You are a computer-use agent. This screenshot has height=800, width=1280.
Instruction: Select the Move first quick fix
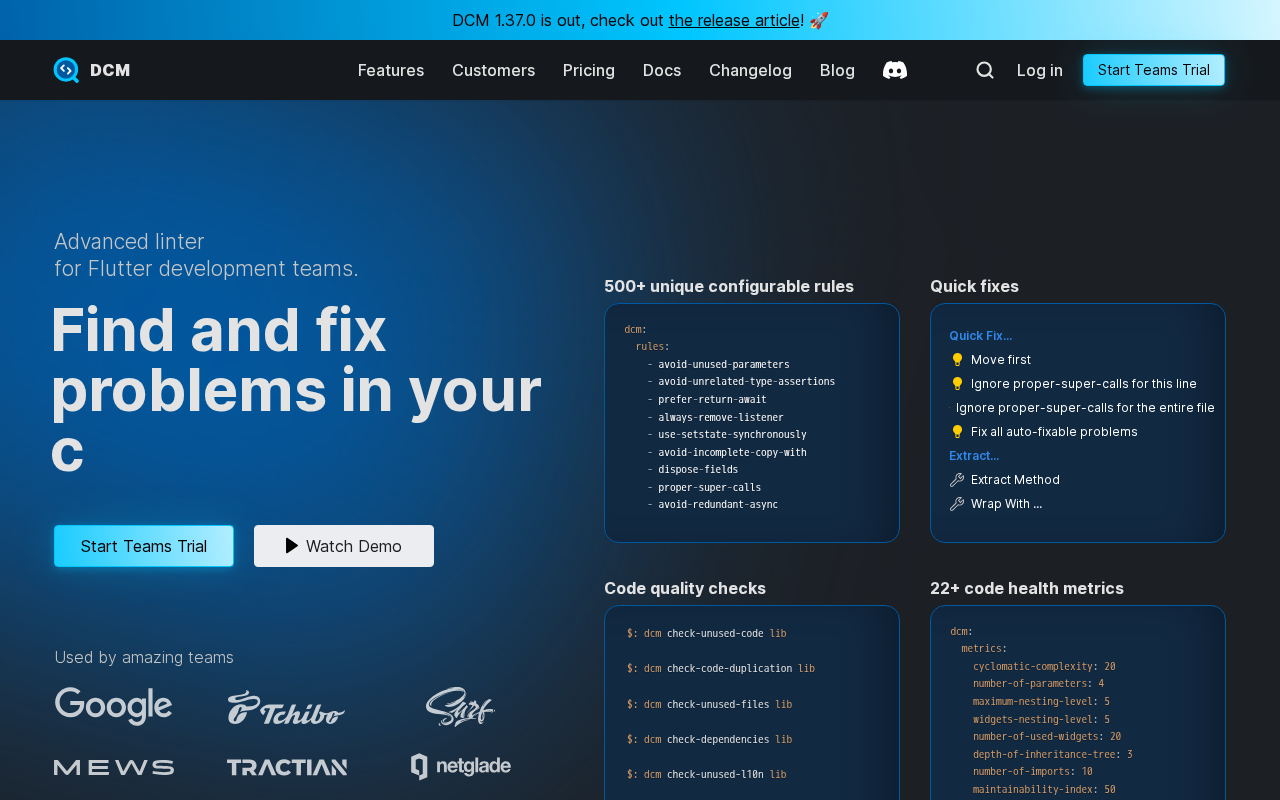(x=1001, y=360)
